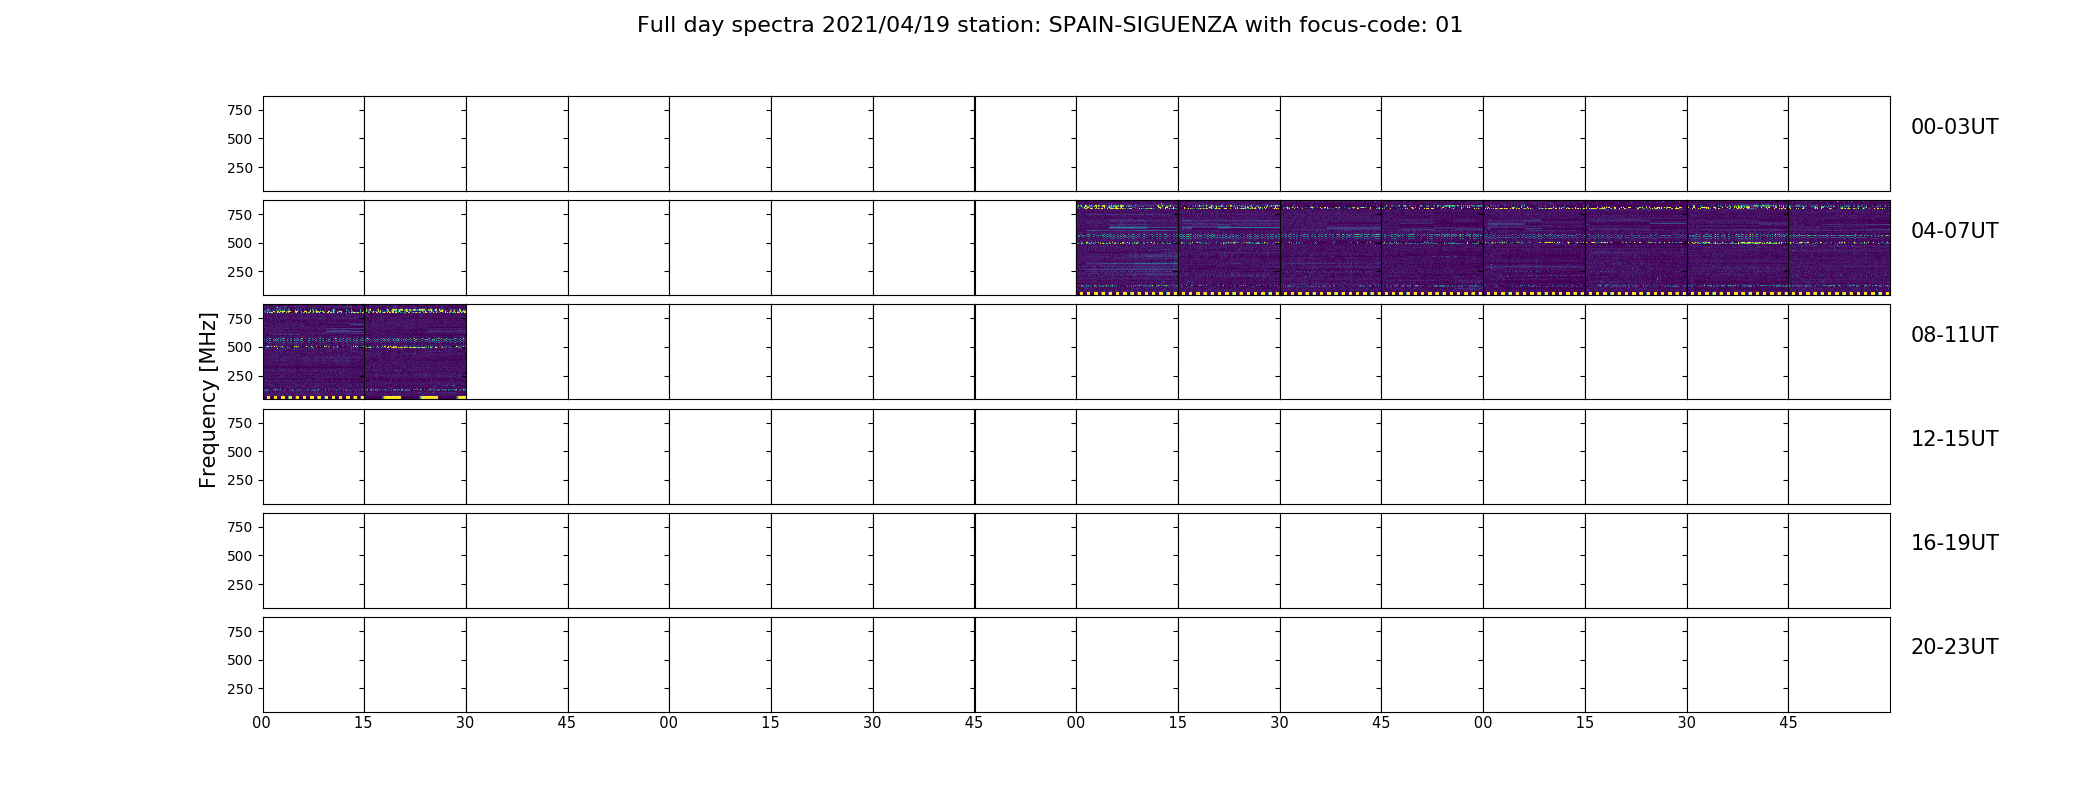Click the "Frequency [MHz]" axis label
2100x800 pixels.
click(208, 400)
